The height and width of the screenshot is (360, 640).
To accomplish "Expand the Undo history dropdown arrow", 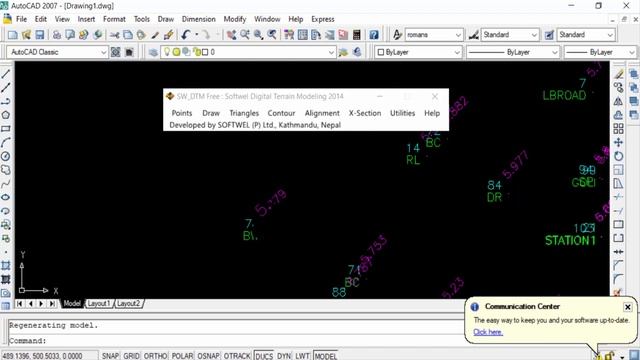I will coord(196,35).
